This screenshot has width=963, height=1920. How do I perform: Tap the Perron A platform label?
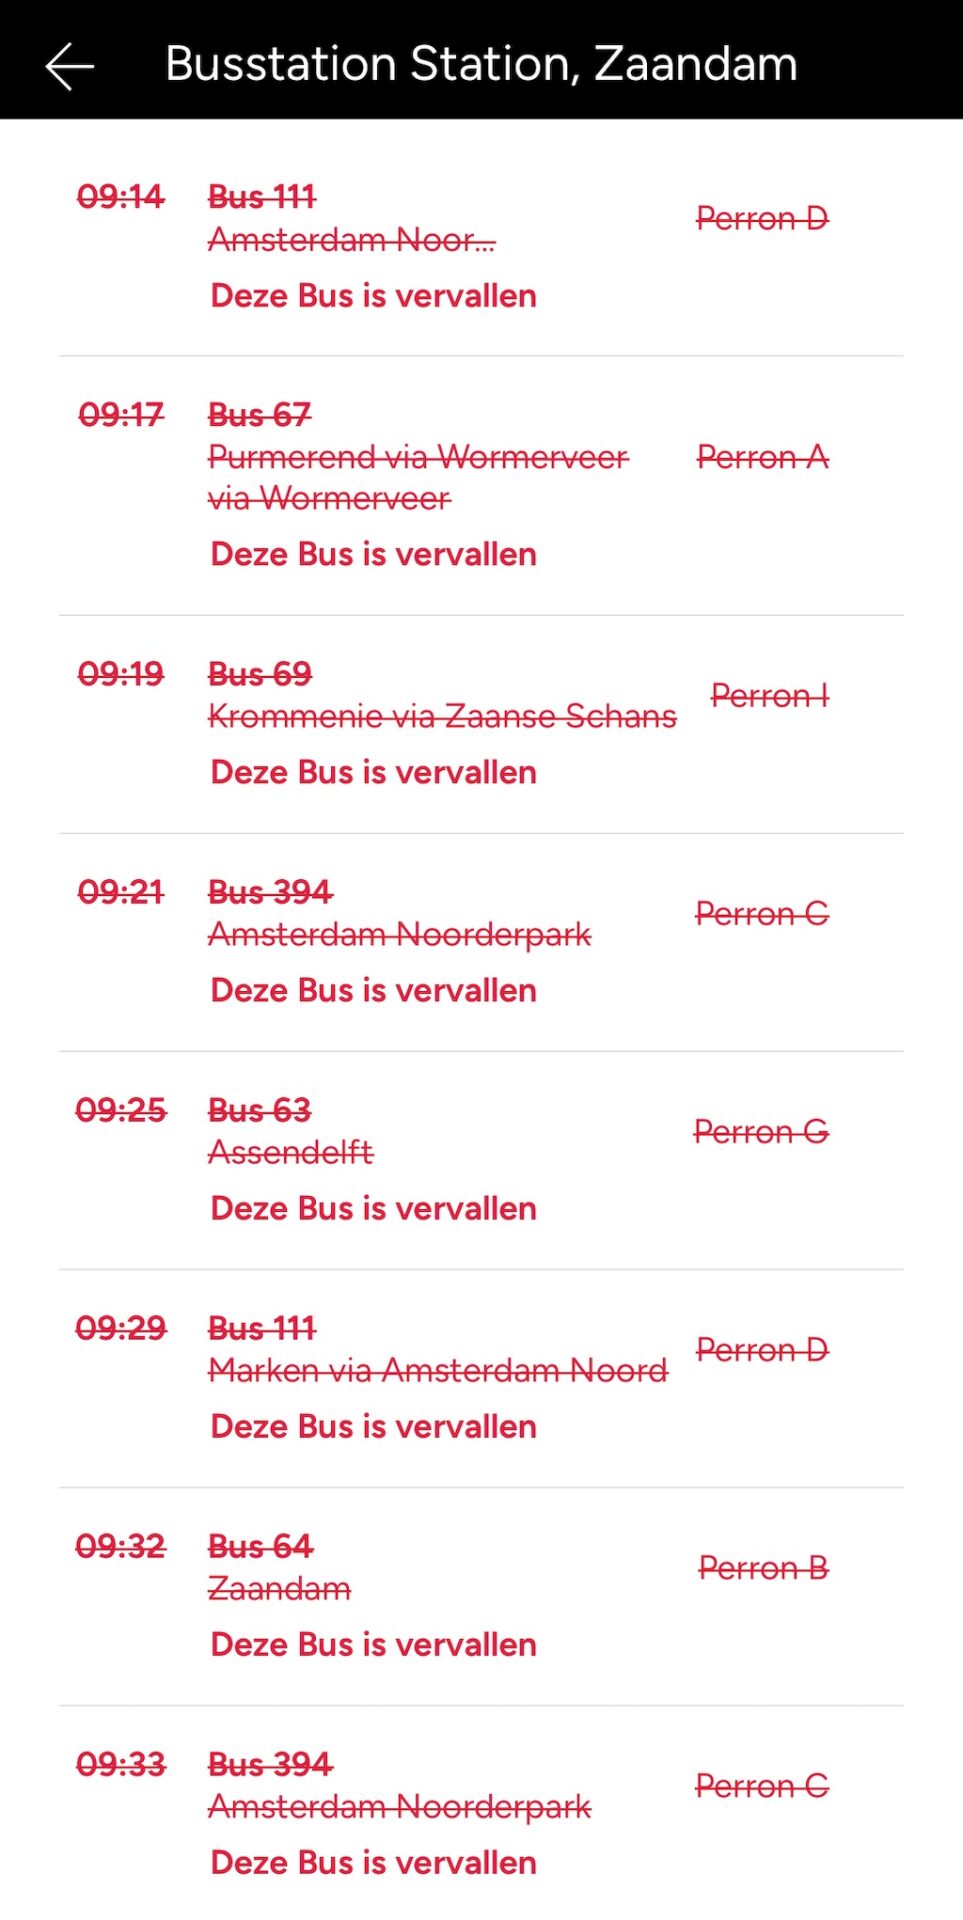coord(763,457)
